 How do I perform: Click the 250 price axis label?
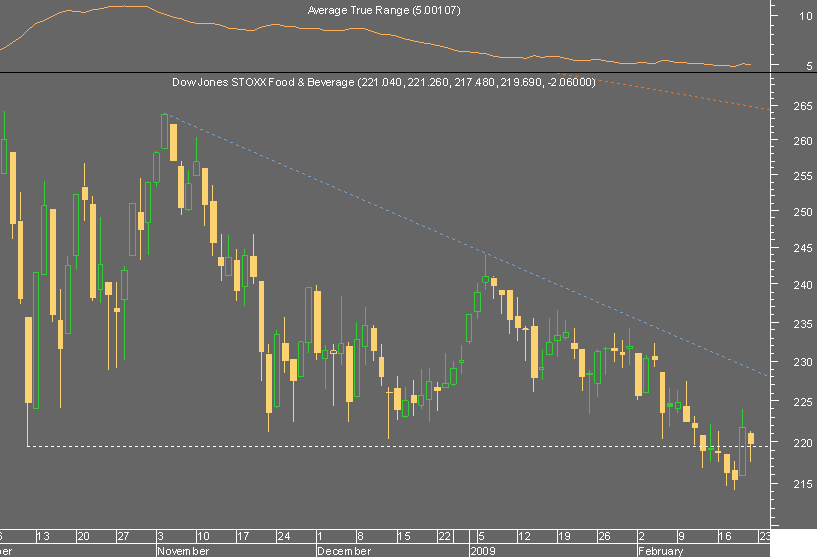click(x=803, y=212)
